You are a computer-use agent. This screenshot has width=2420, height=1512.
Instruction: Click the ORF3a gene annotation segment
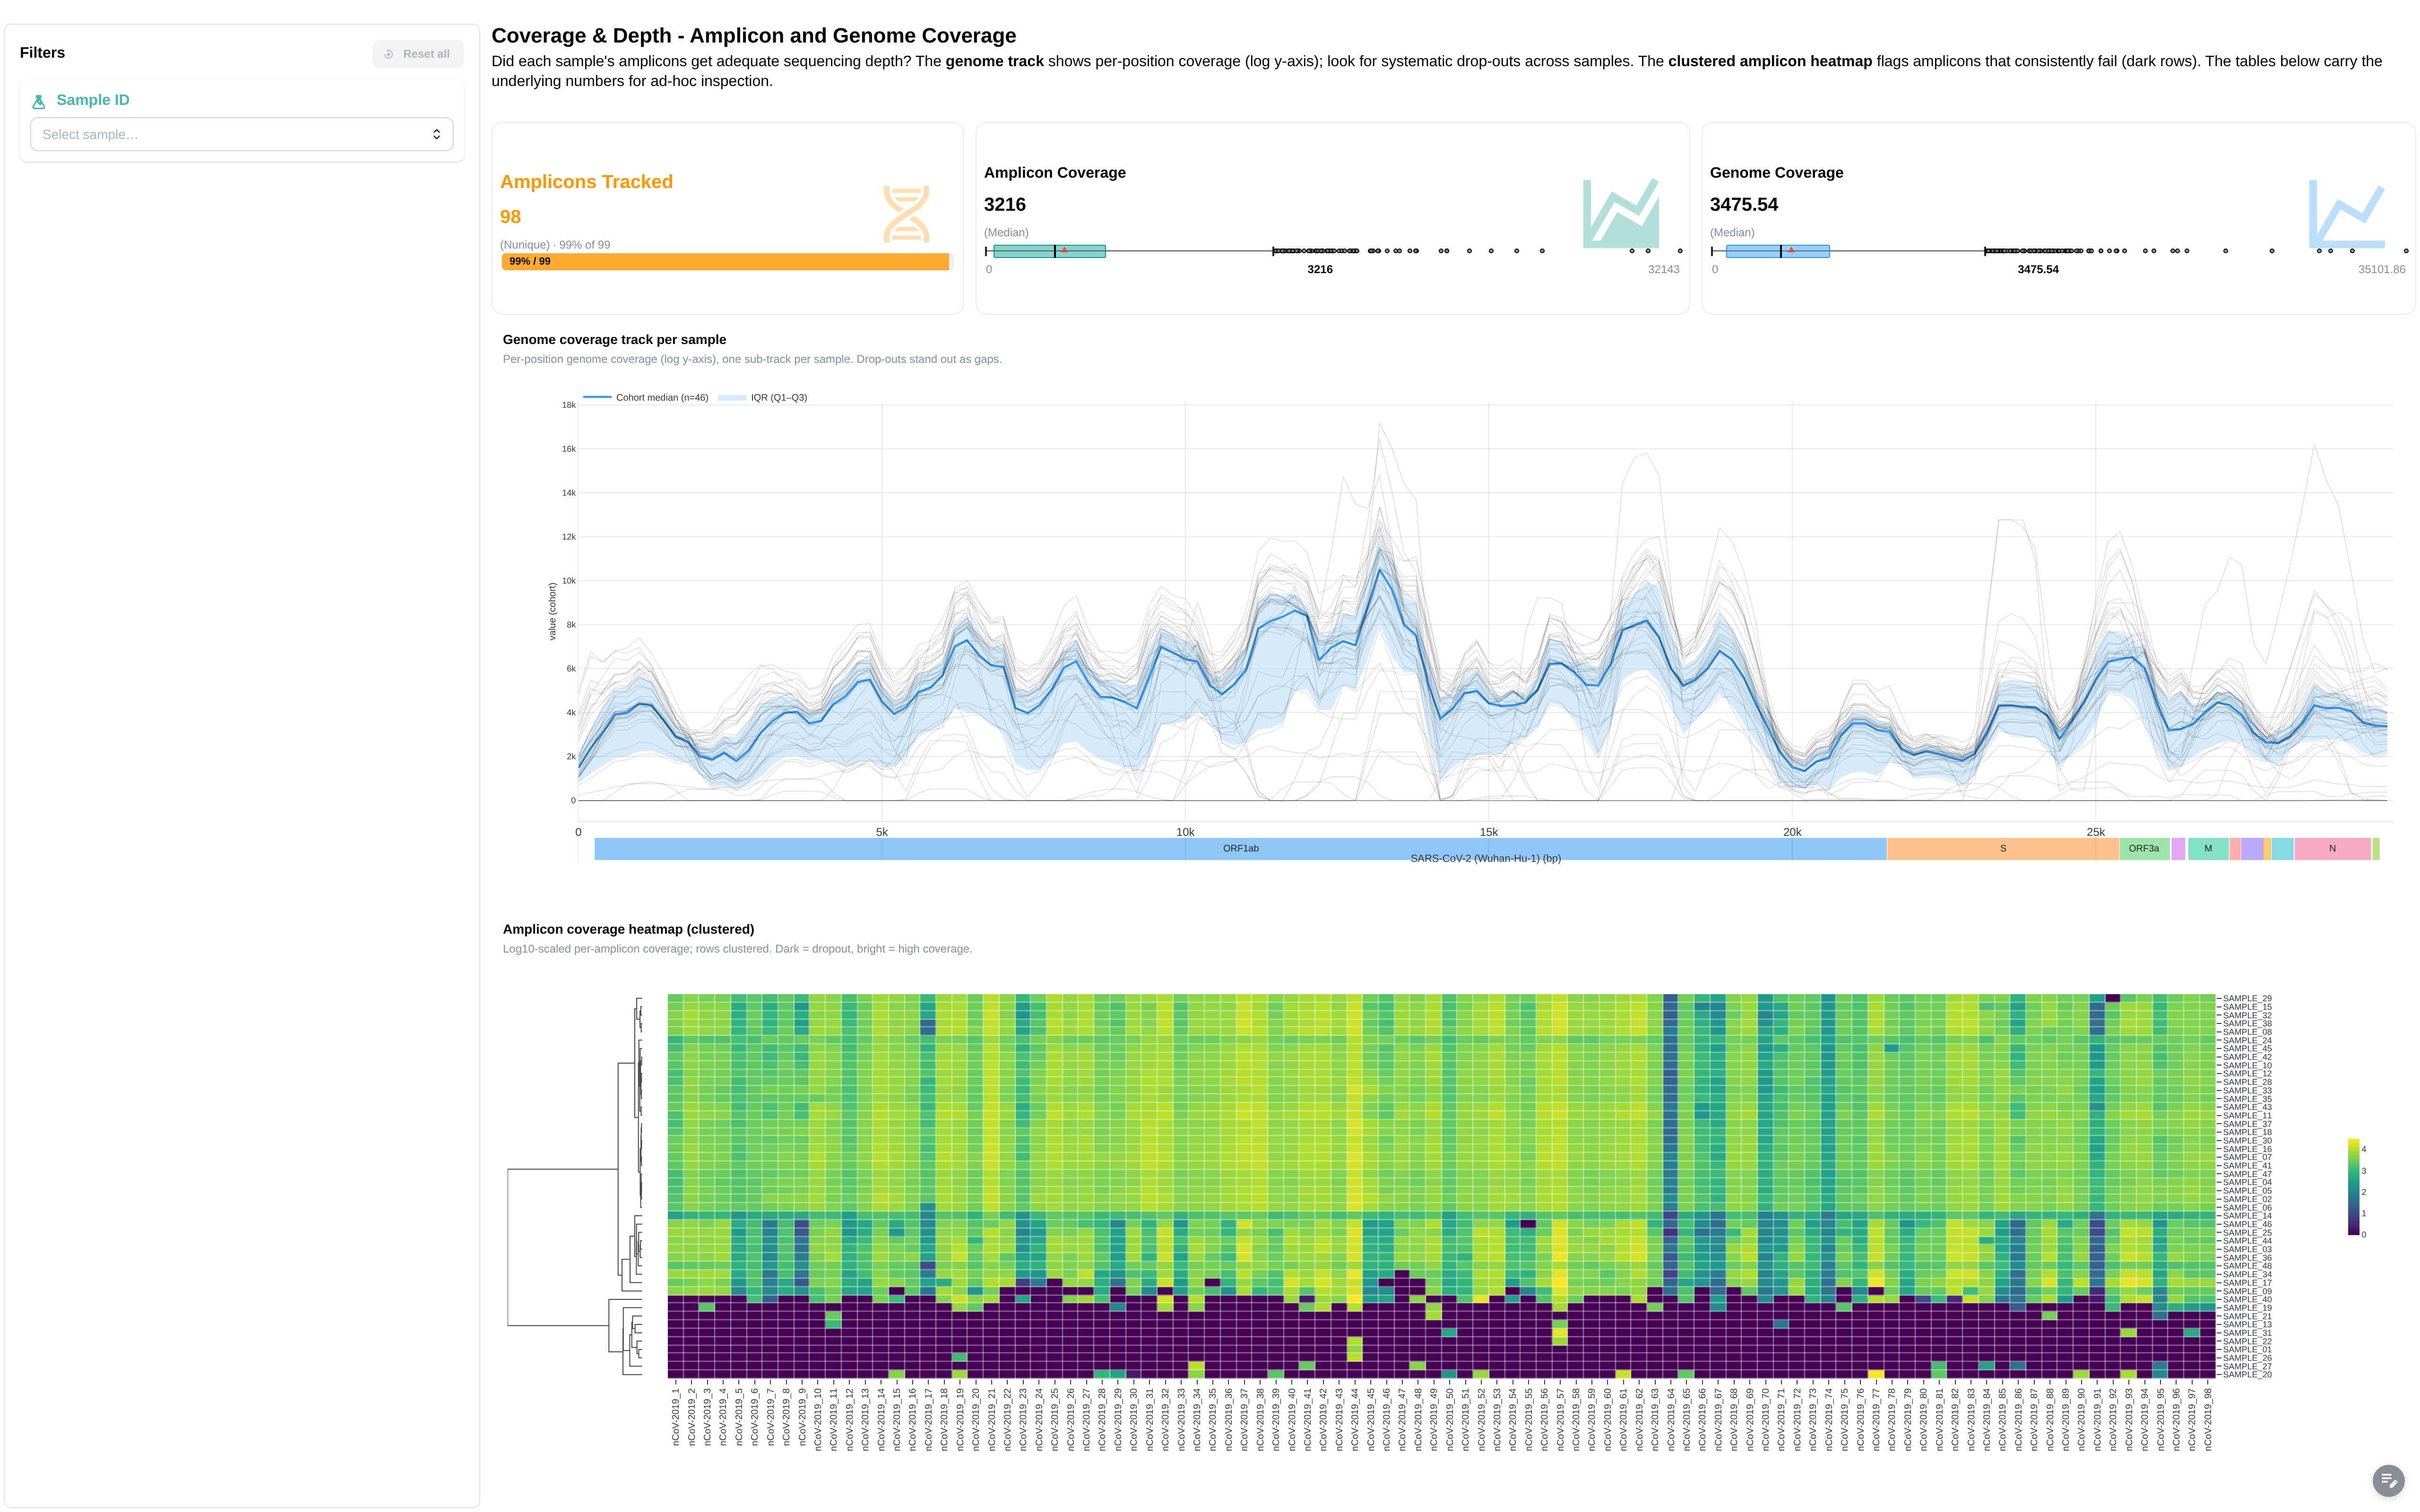(2144, 848)
